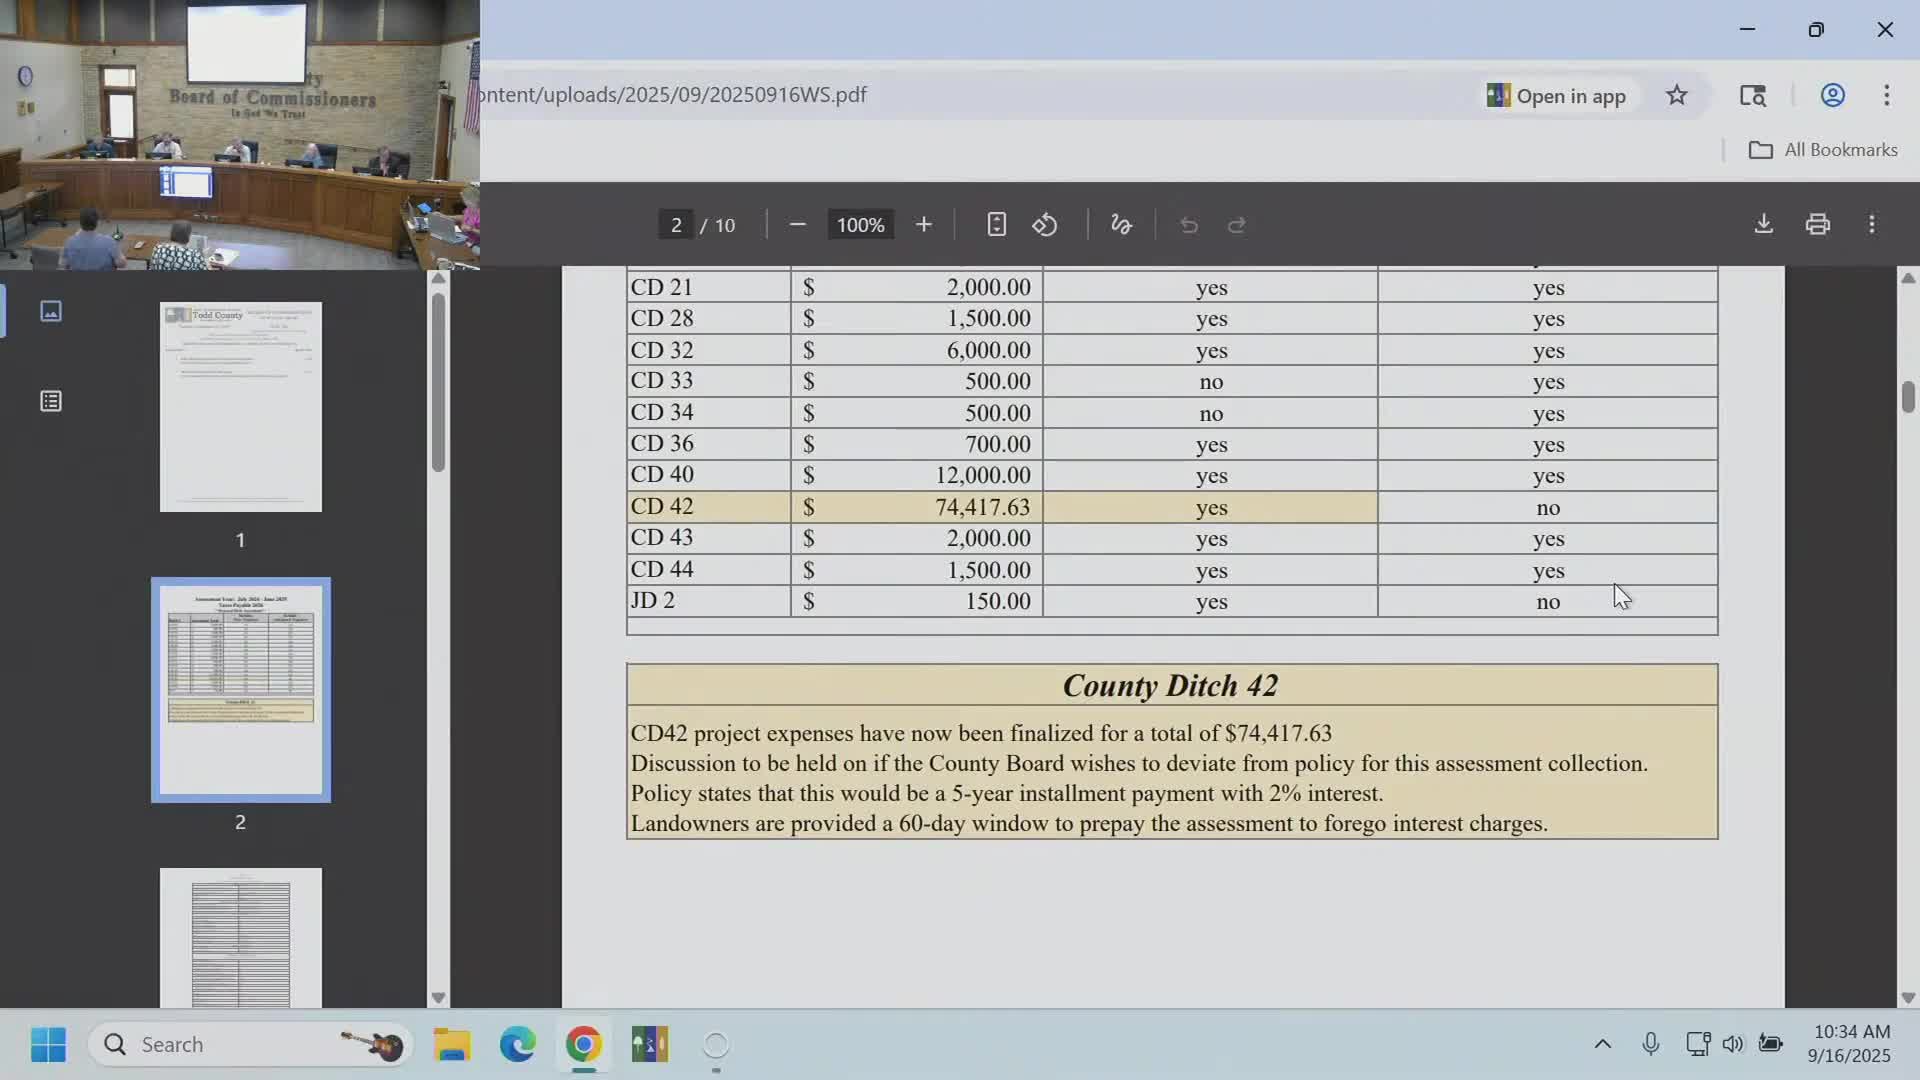Bookmark this page with star icon
The image size is (1920, 1080).
[x=1677, y=95]
